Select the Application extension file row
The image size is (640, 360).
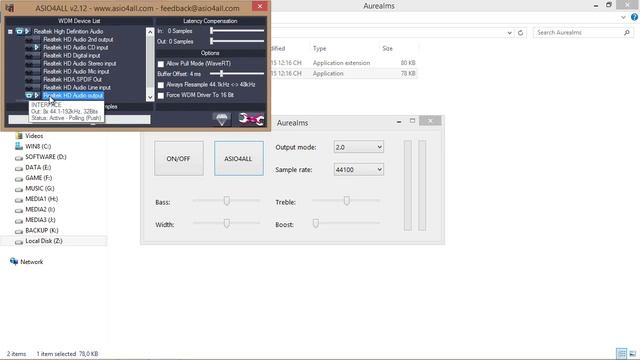coord(343,63)
